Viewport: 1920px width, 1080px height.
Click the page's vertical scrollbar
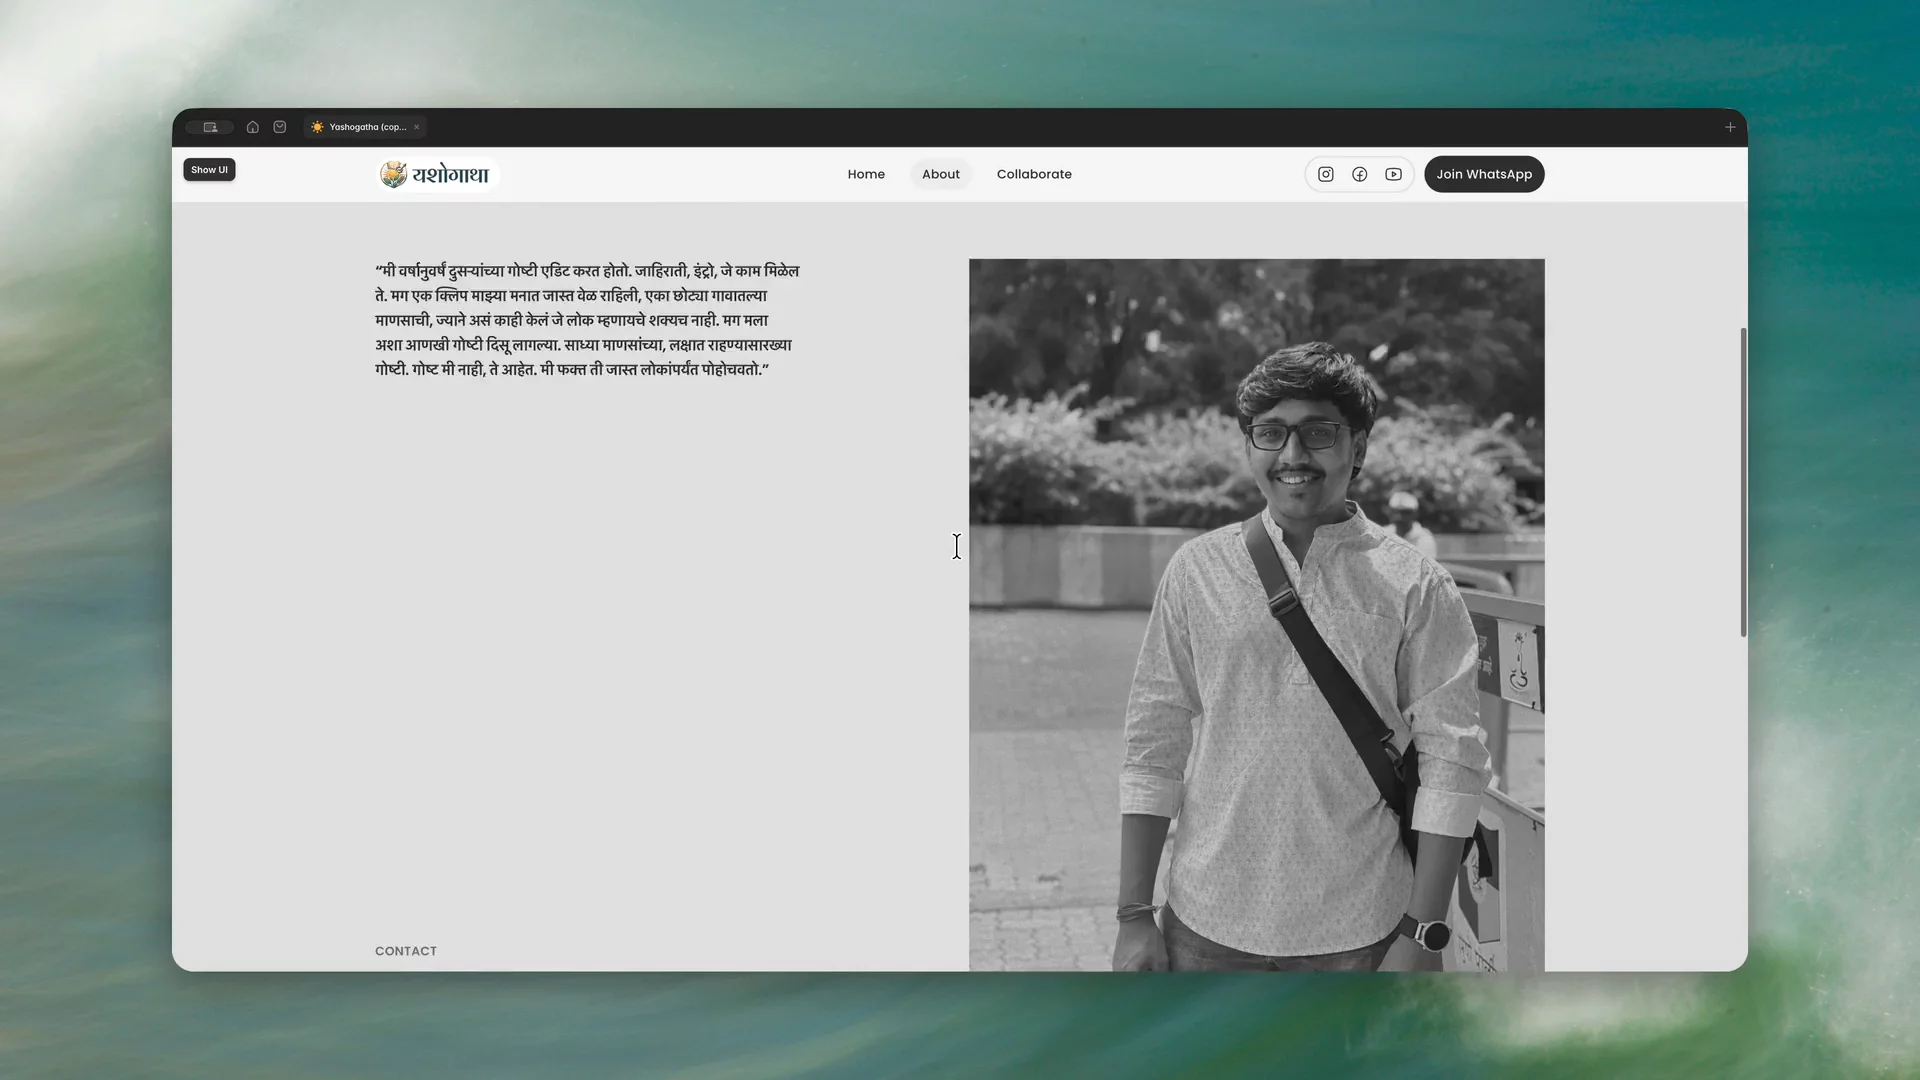[x=1743, y=482]
